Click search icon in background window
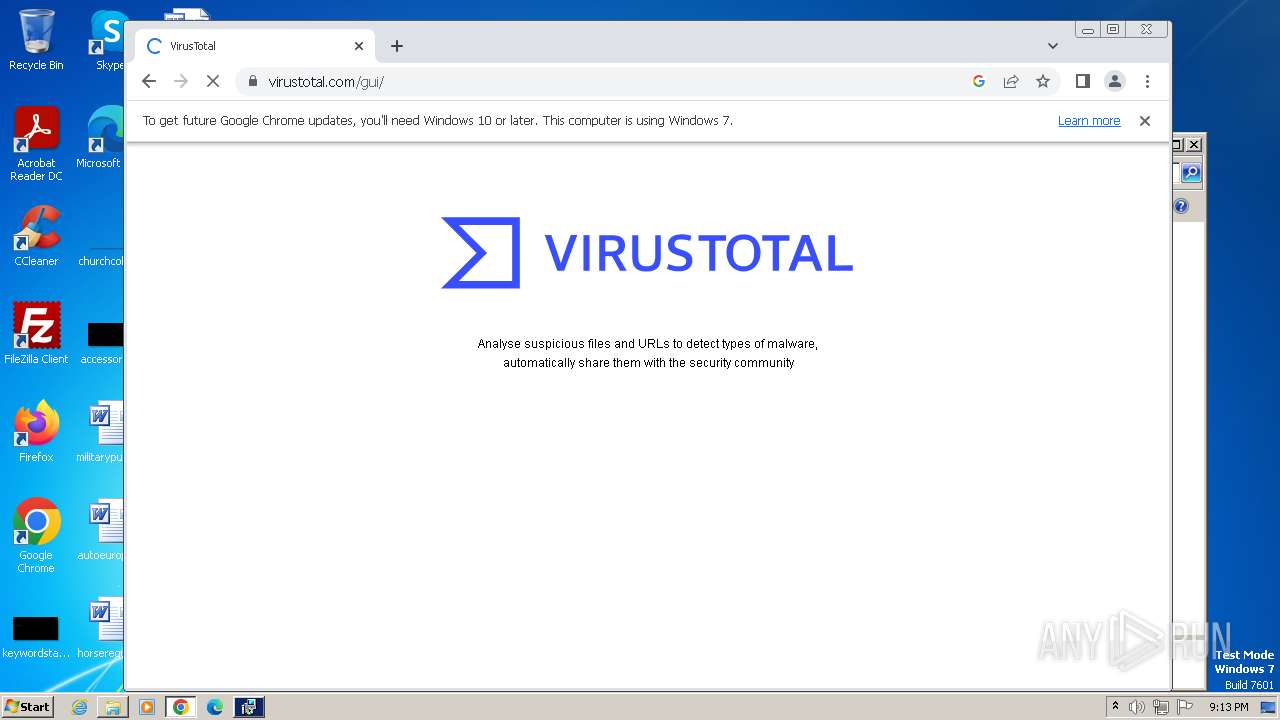The height and width of the screenshot is (720, 1280). pyautogui.click(x=1191, y=173)
